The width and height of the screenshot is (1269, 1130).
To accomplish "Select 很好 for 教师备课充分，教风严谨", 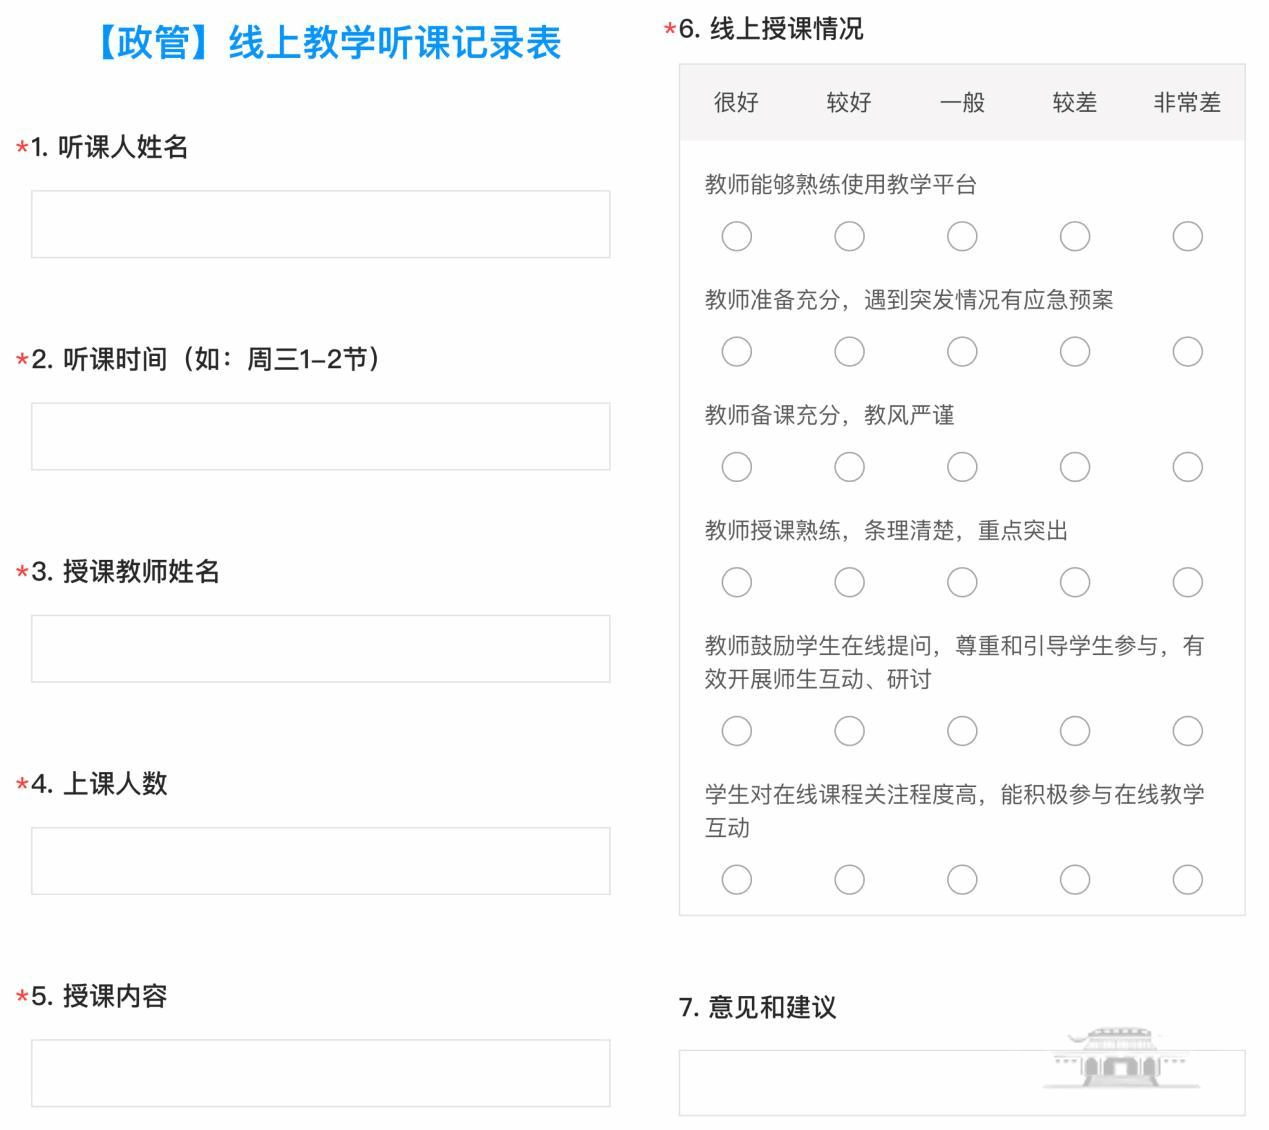I will [737, 467].
